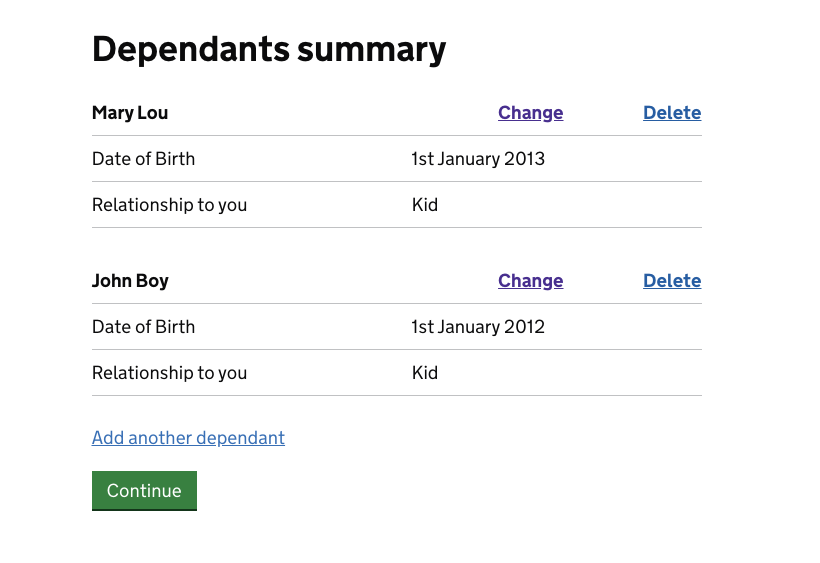Click the year 2012 in John Boy's birth date
This screenshot has width=820, height=563.
coord(524,327)
